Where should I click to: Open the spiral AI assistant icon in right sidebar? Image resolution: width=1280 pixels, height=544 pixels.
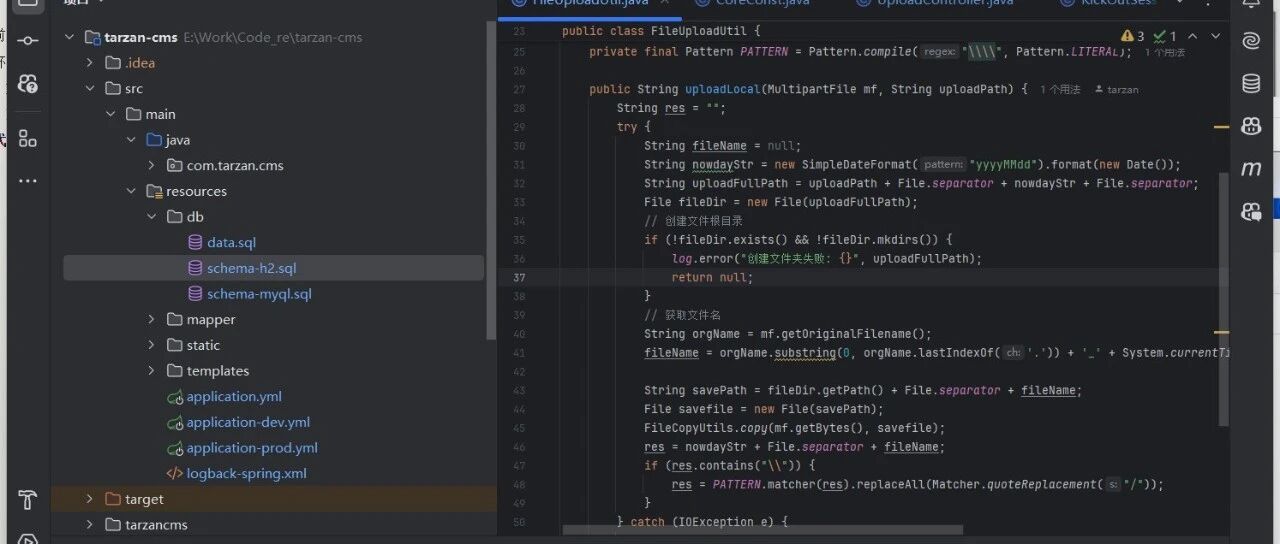[x=1251, y=41]
